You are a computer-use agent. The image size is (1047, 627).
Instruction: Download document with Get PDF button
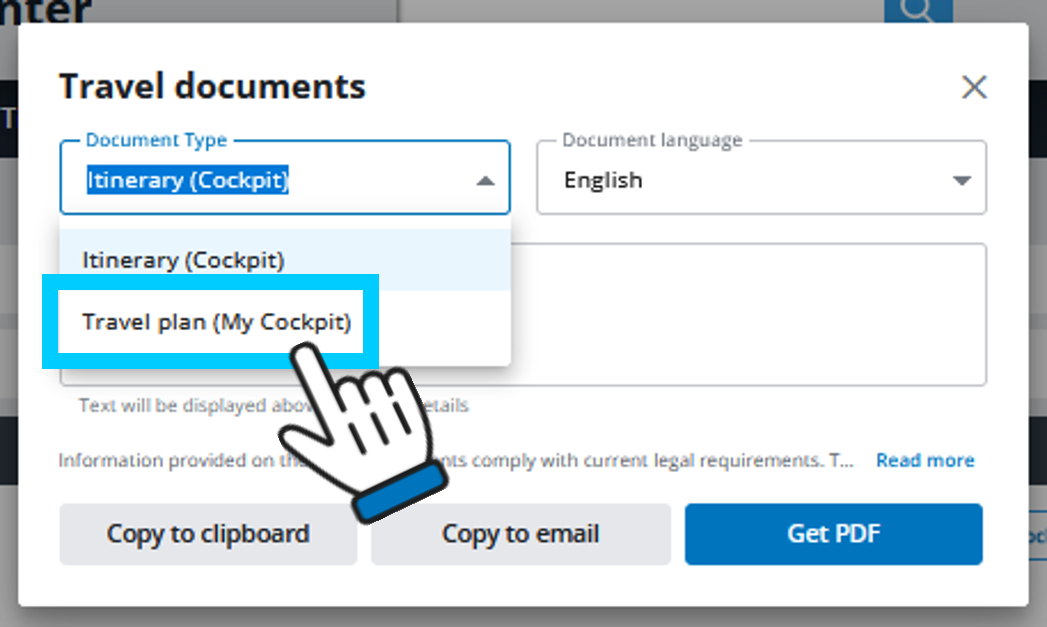[x=833, y=534]
